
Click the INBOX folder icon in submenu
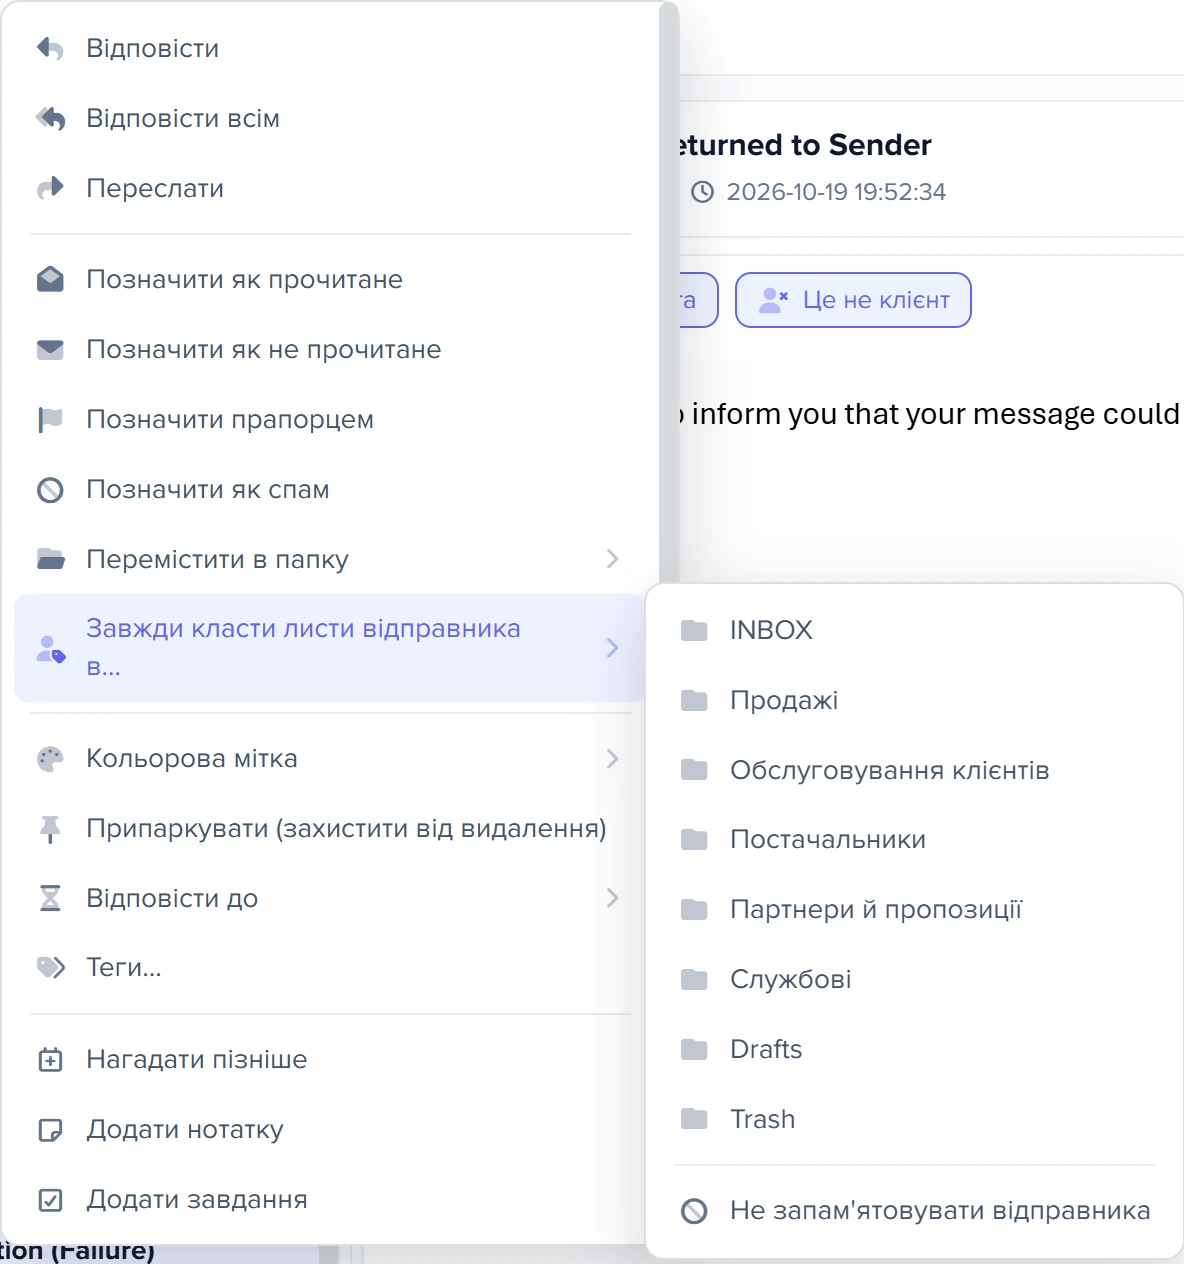(x=694, y=630)
